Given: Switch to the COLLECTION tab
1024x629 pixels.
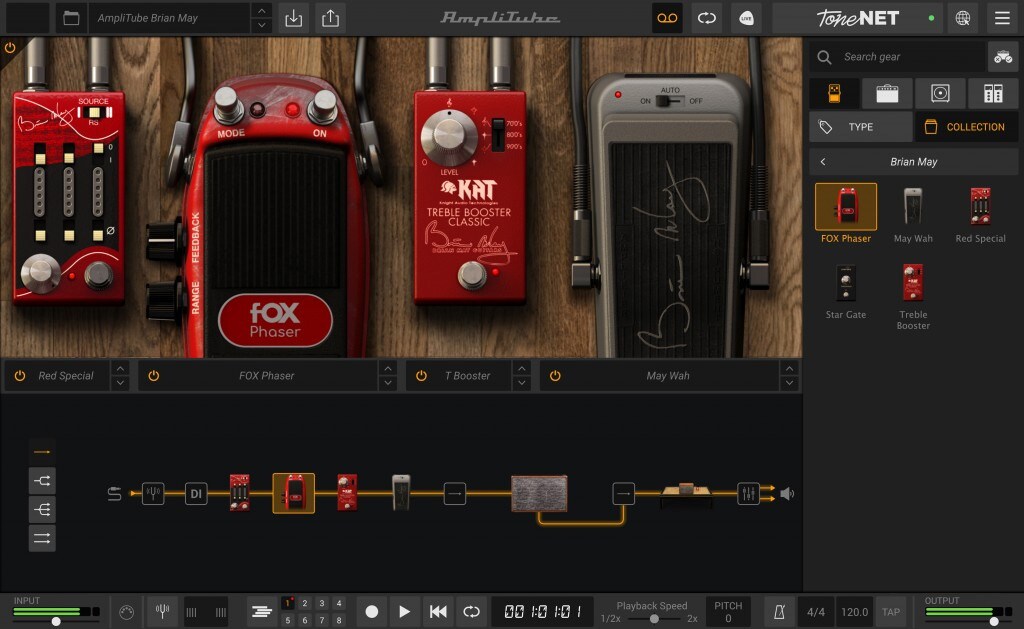Looking at the screenshot, I should [967, 127].
